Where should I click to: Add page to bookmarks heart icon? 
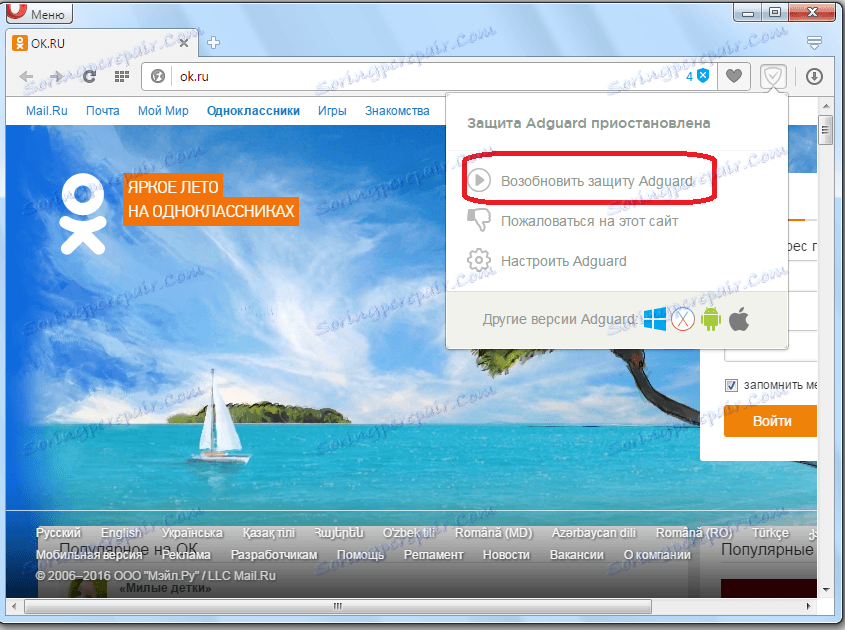coord(733,77)
